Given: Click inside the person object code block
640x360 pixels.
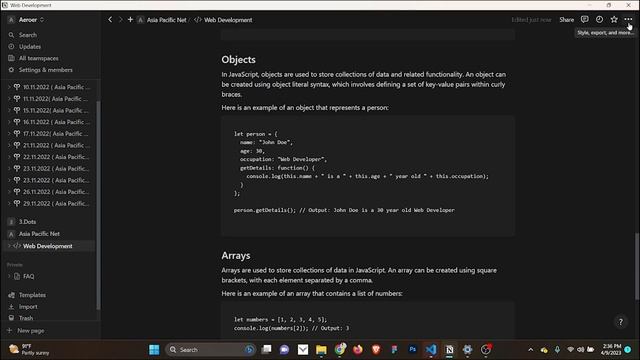Looking at the screenshot, I should 368,176.
